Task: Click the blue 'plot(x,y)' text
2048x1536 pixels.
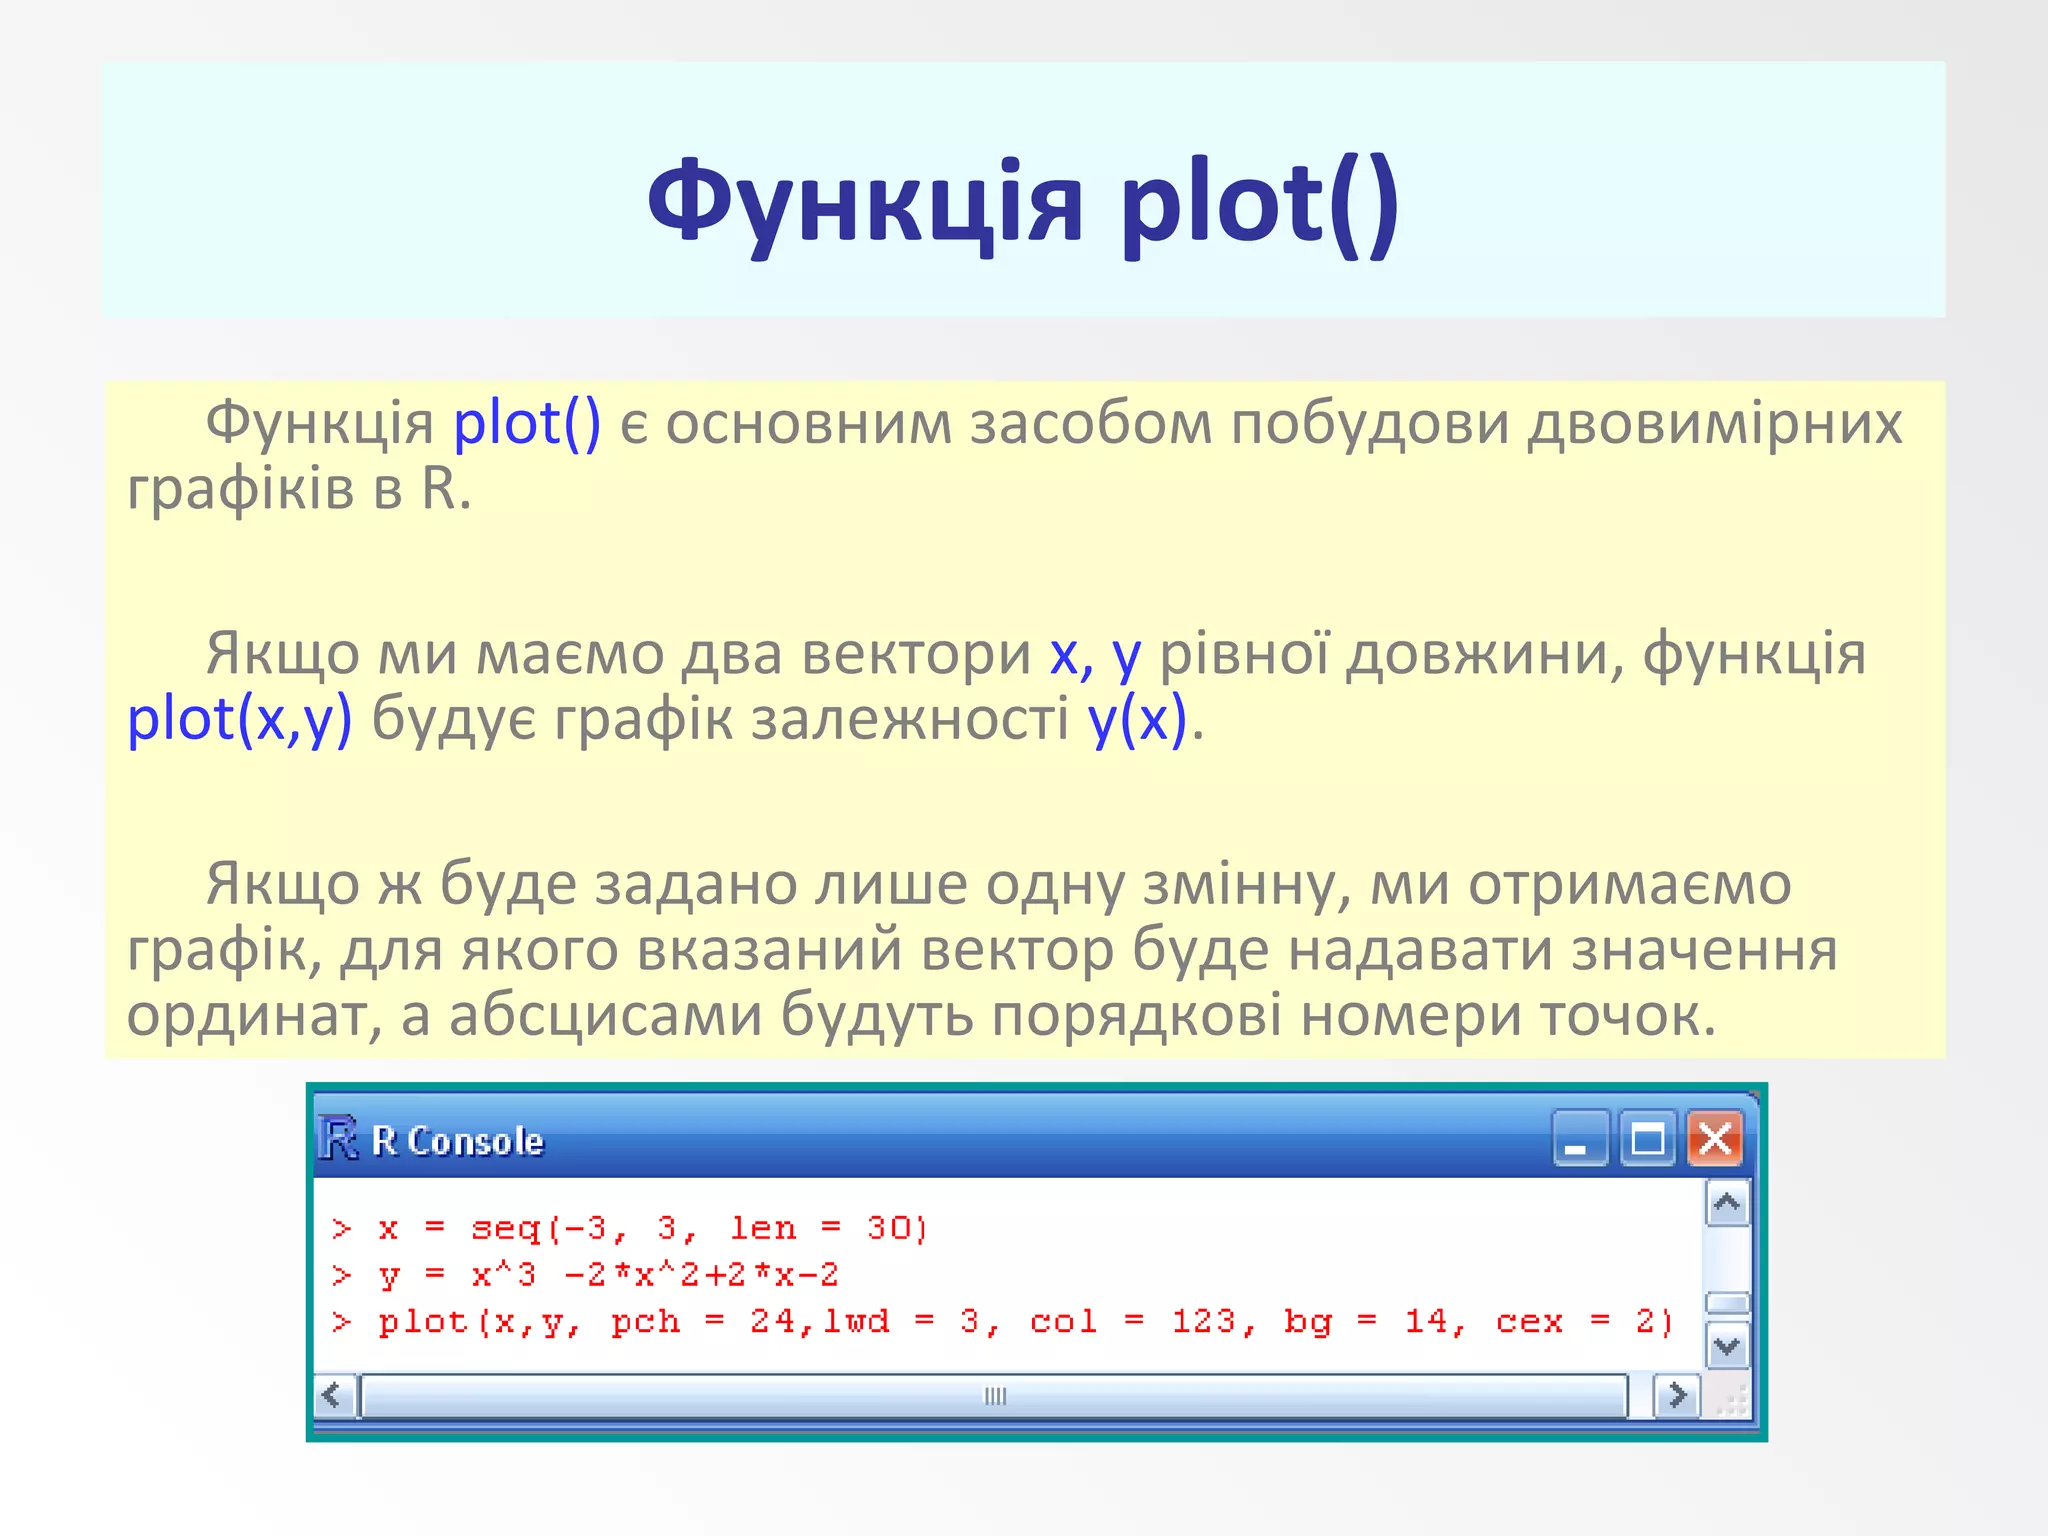Action: [x=240, y=719]
